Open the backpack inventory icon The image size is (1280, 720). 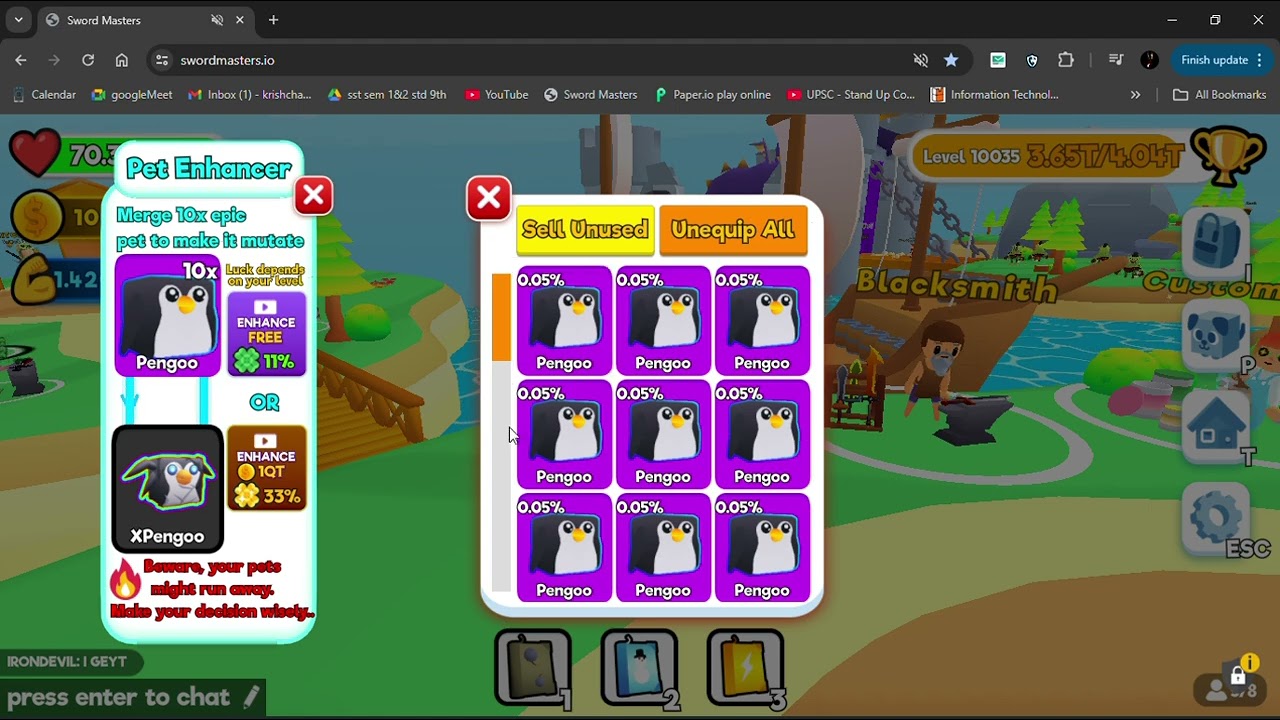[1216, 243]
